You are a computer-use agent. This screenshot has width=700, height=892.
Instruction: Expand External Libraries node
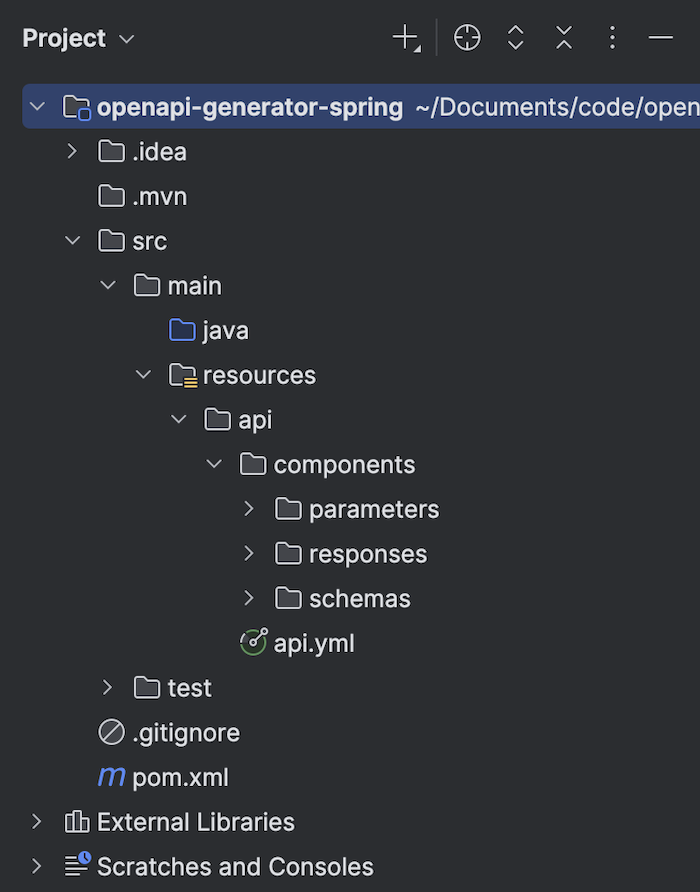click(37, 822)
